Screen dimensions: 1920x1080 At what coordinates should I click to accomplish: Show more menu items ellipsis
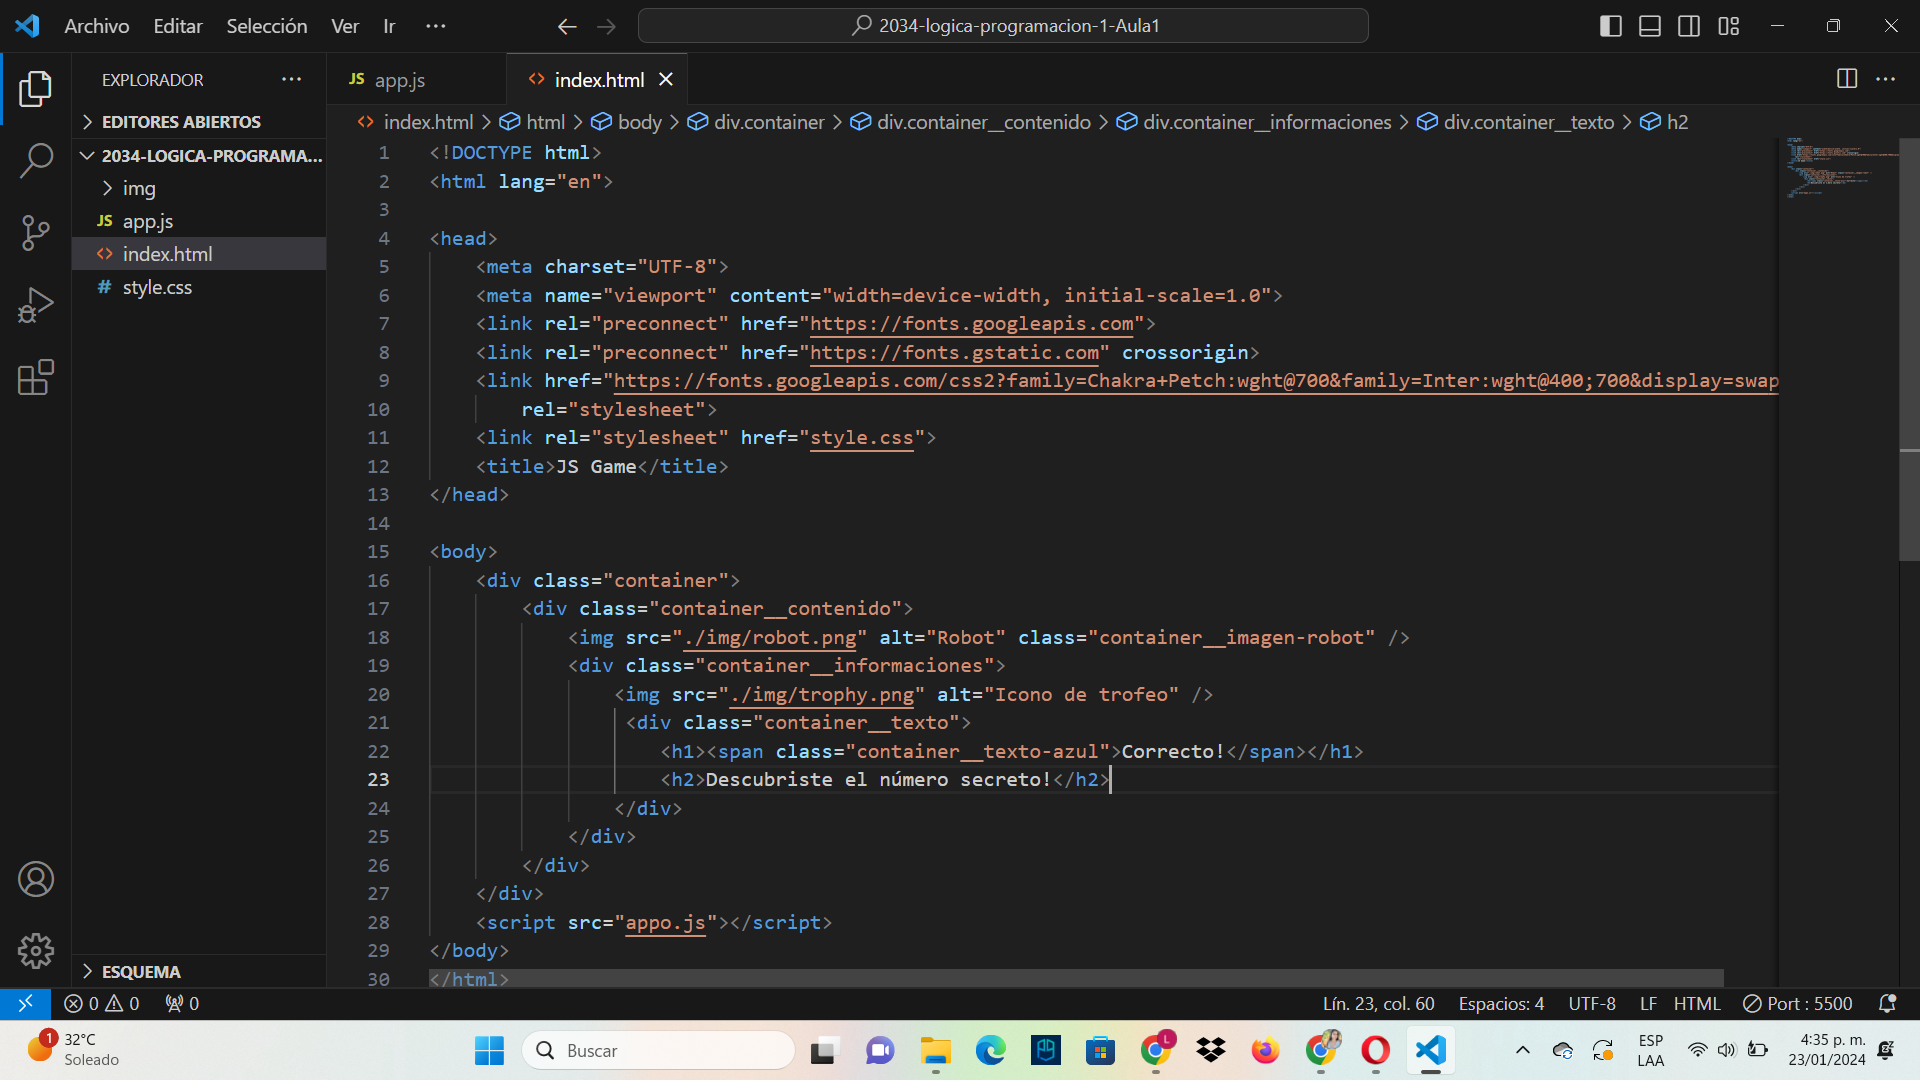(436, 26)
